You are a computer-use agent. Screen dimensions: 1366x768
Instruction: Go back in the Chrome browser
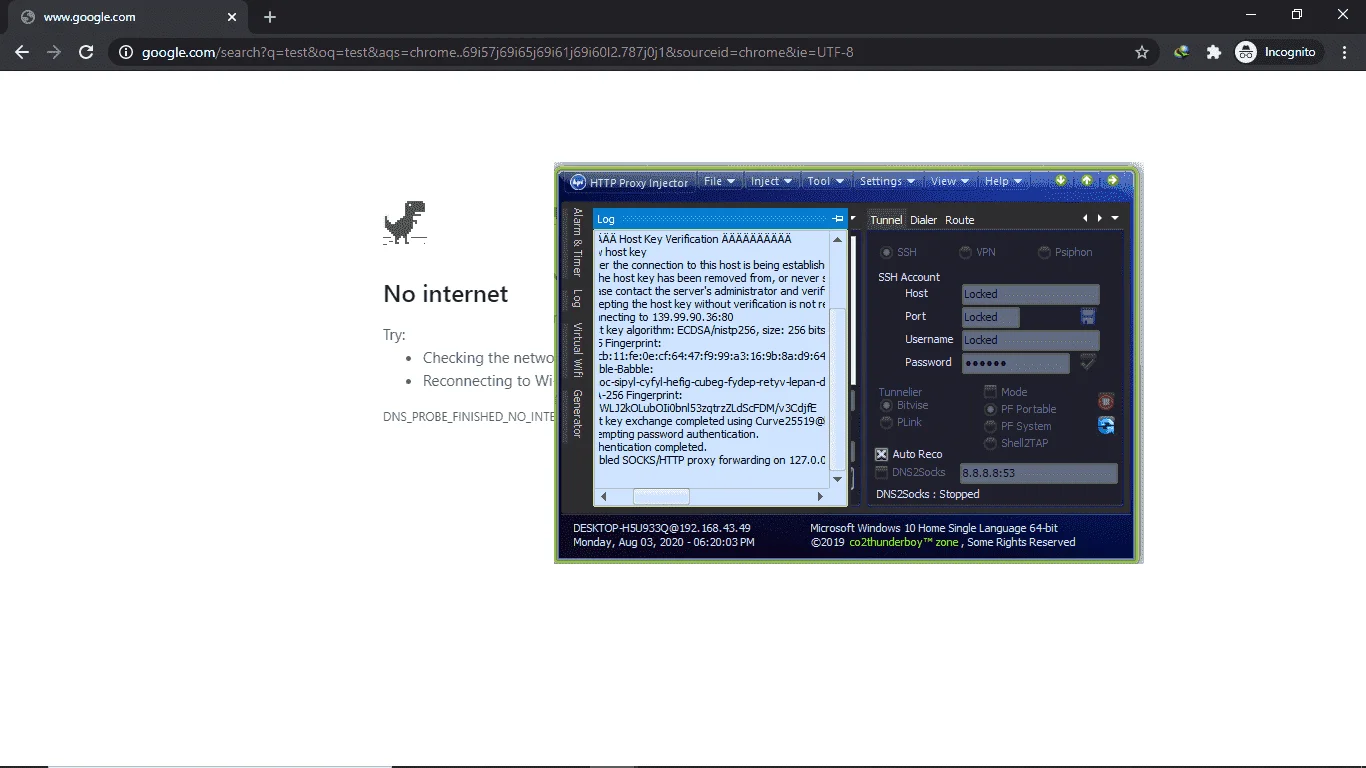click(22, 52)
